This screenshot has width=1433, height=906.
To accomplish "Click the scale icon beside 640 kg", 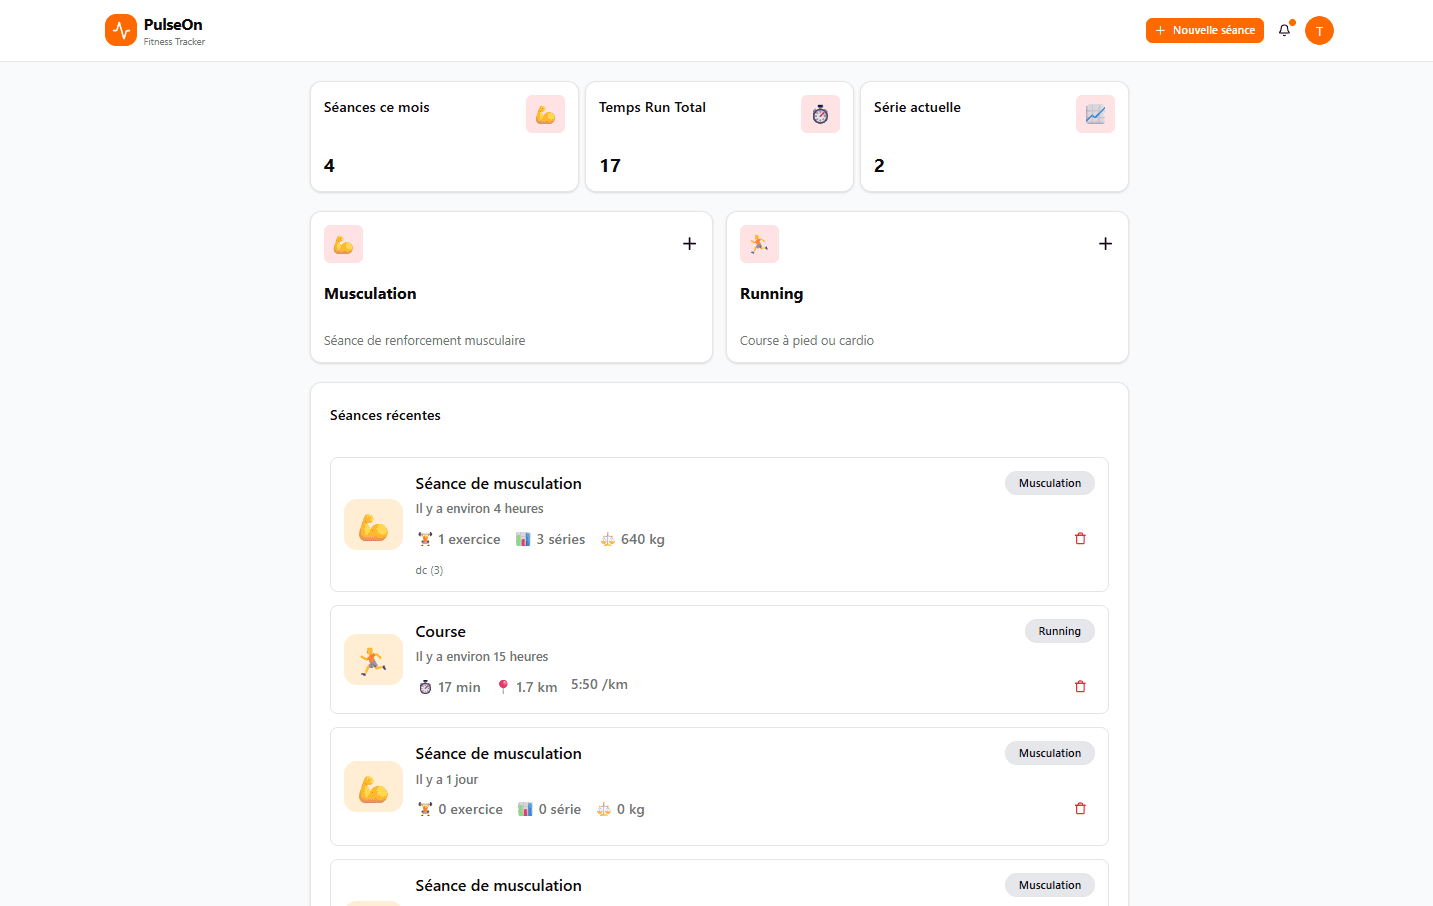I will (x=608, y=539).
